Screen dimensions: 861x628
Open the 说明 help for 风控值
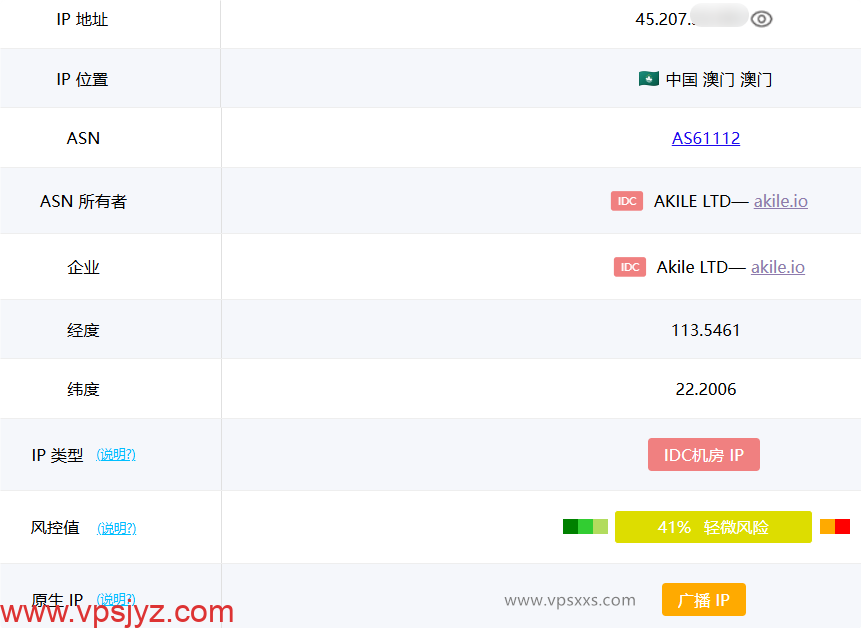pyautogui.click(x=116, y=528)
